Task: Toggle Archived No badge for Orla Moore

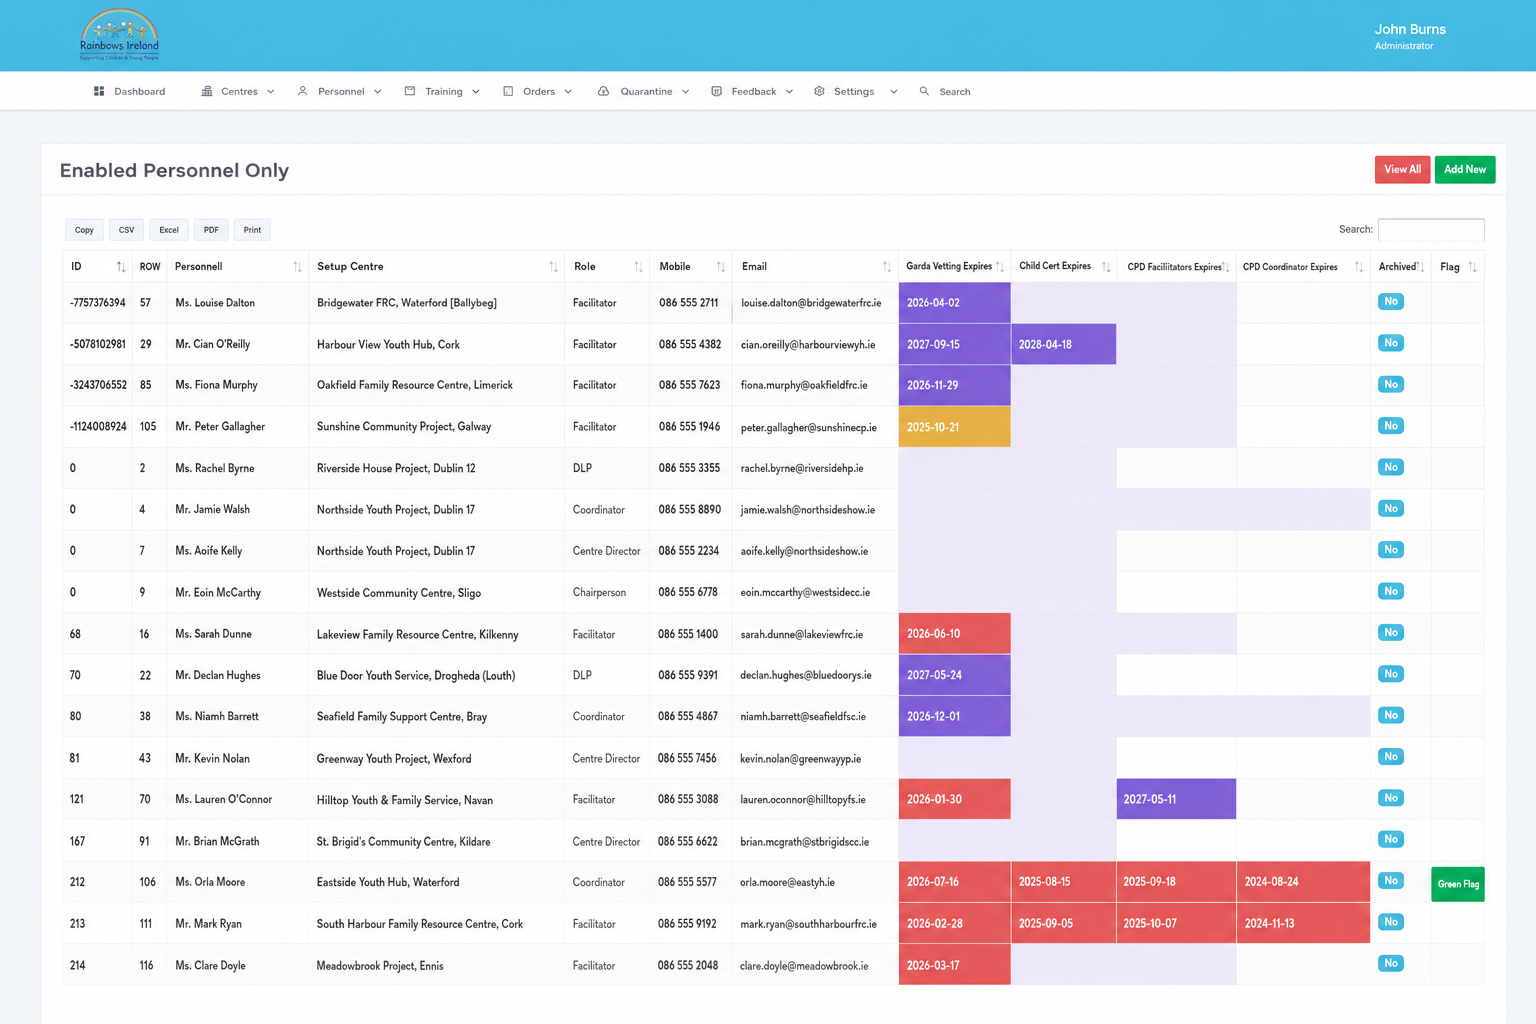Action: (x=1391, y=881)
